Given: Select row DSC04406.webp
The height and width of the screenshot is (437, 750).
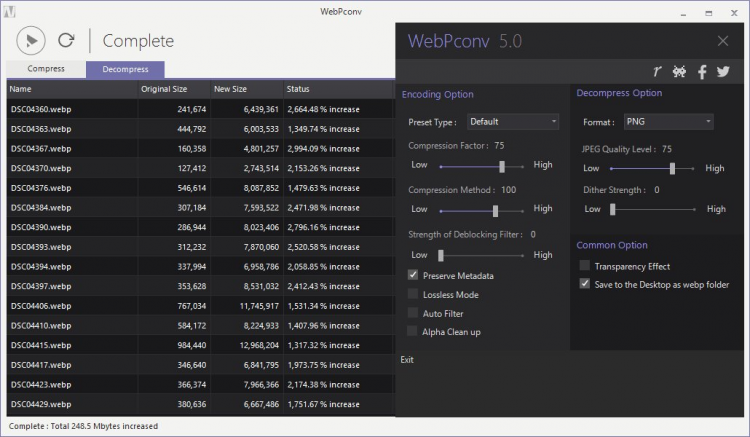Looking at the screenshot, I should 201,306.
